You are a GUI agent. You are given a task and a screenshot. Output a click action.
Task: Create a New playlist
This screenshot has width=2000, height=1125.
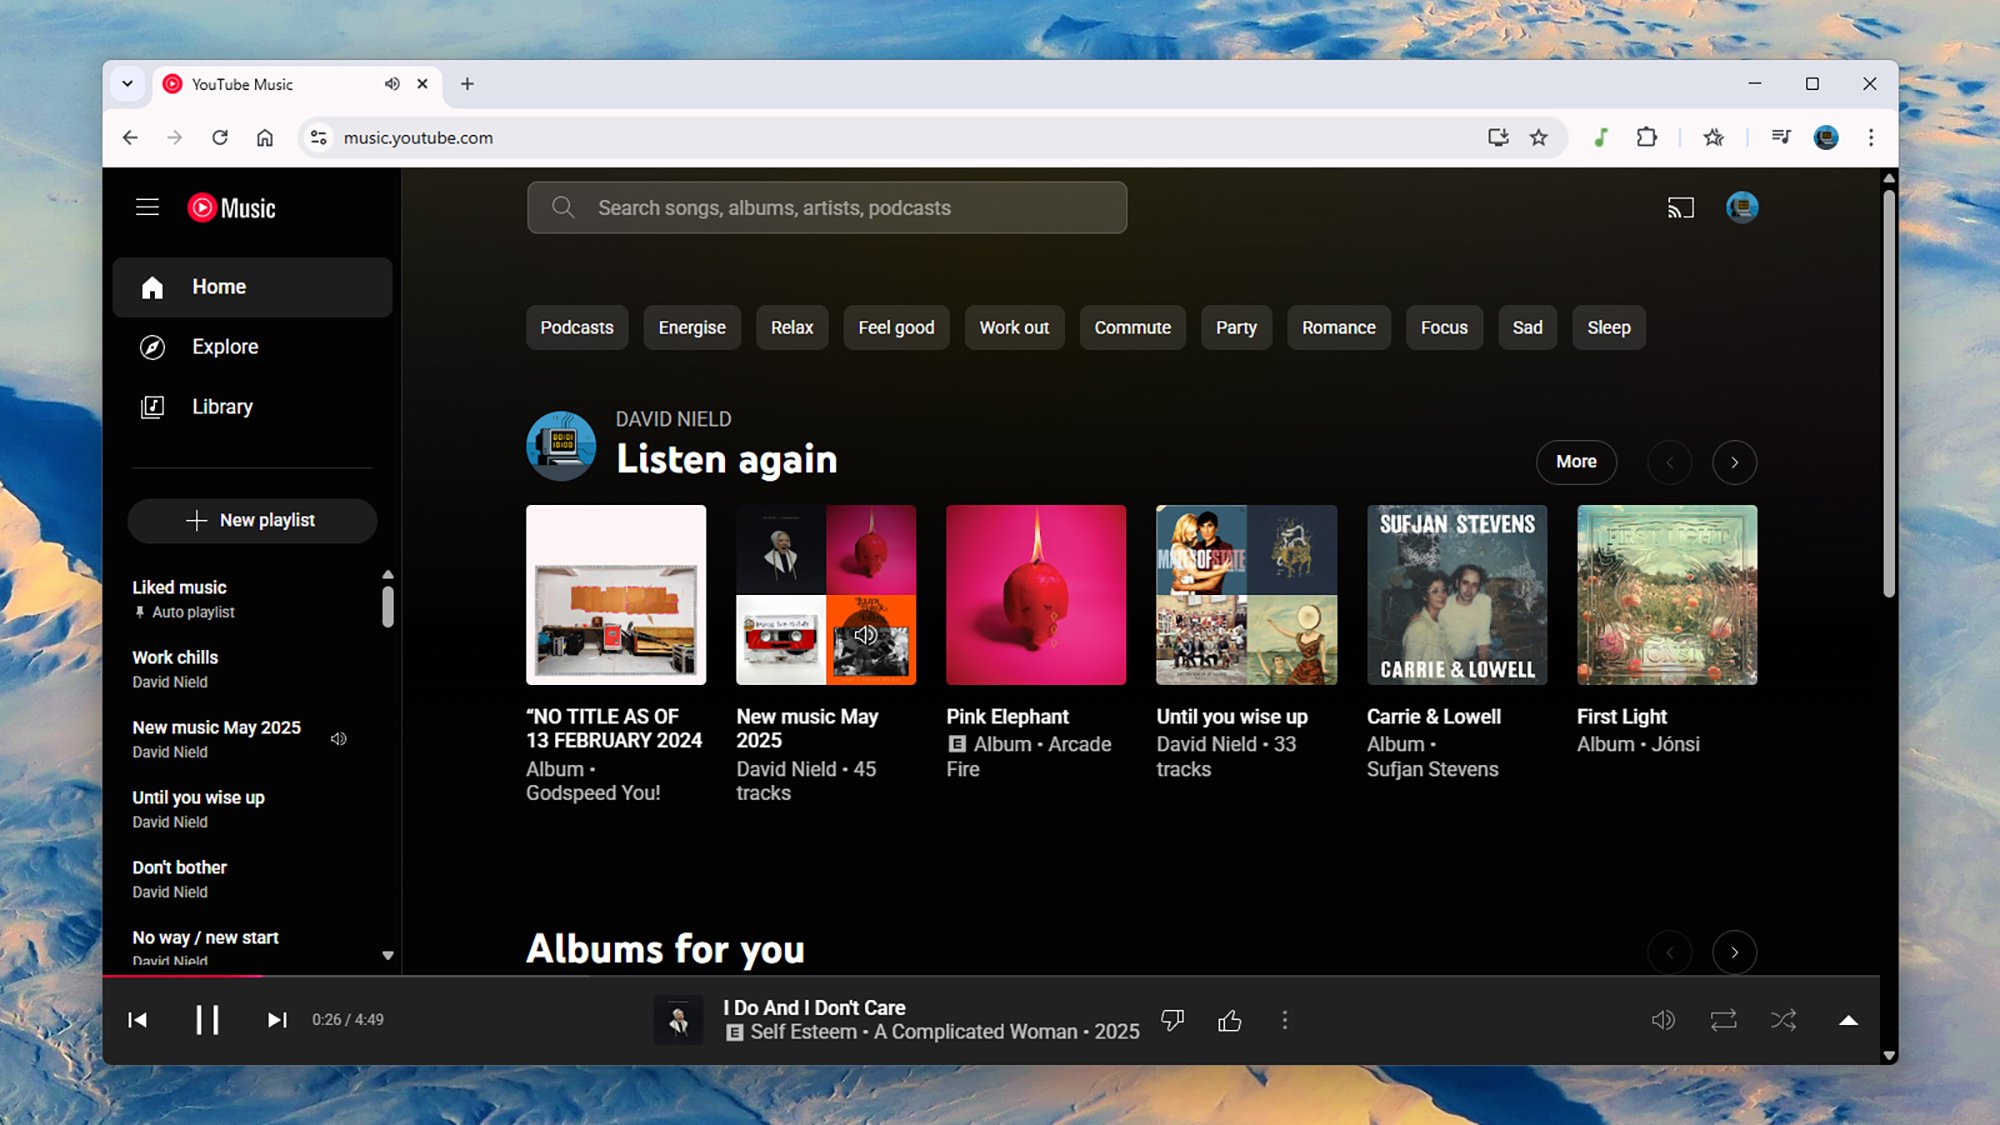(251, 520)
